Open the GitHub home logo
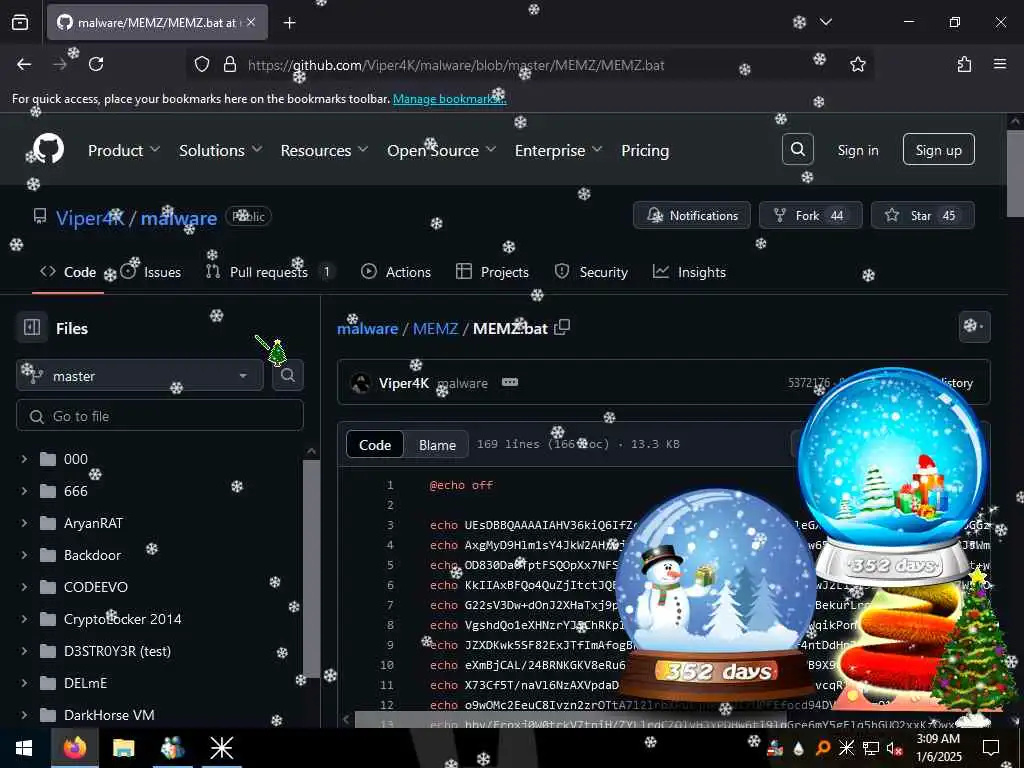The width and height of the screenshot is (1024, 768). pos(48,150)
